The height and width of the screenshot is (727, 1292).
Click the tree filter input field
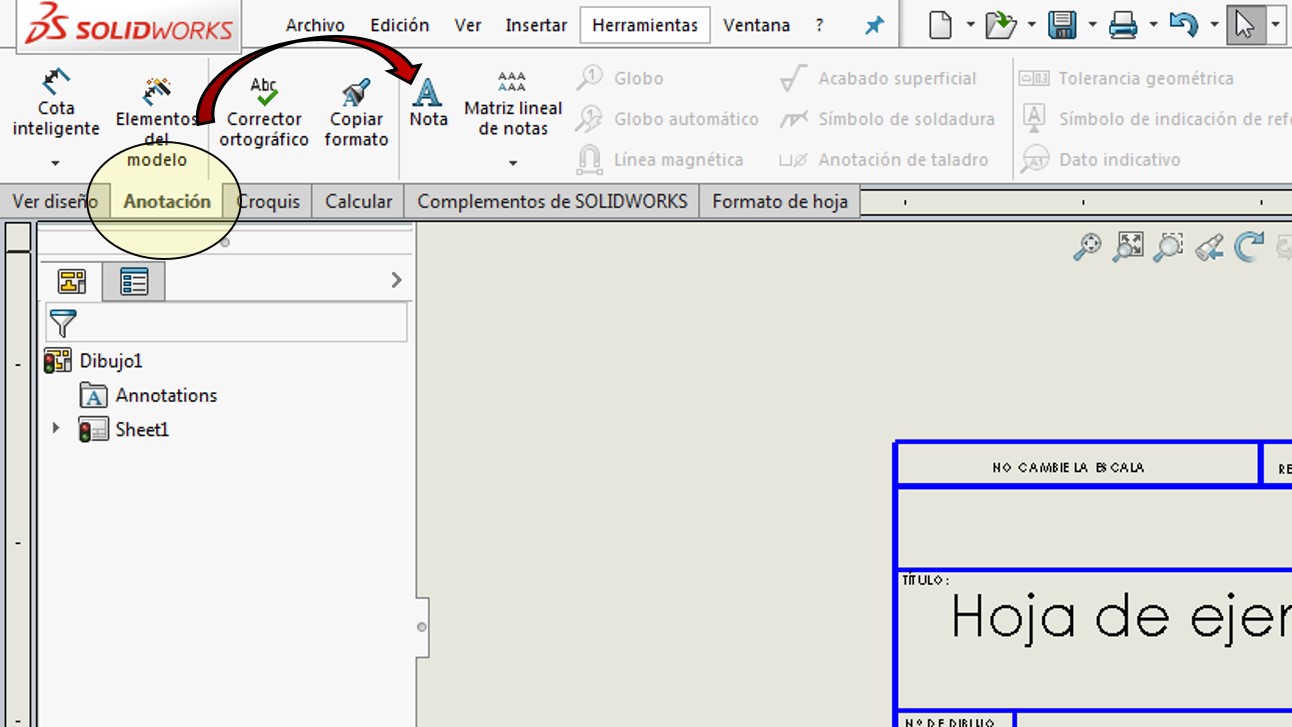[226, 323]
